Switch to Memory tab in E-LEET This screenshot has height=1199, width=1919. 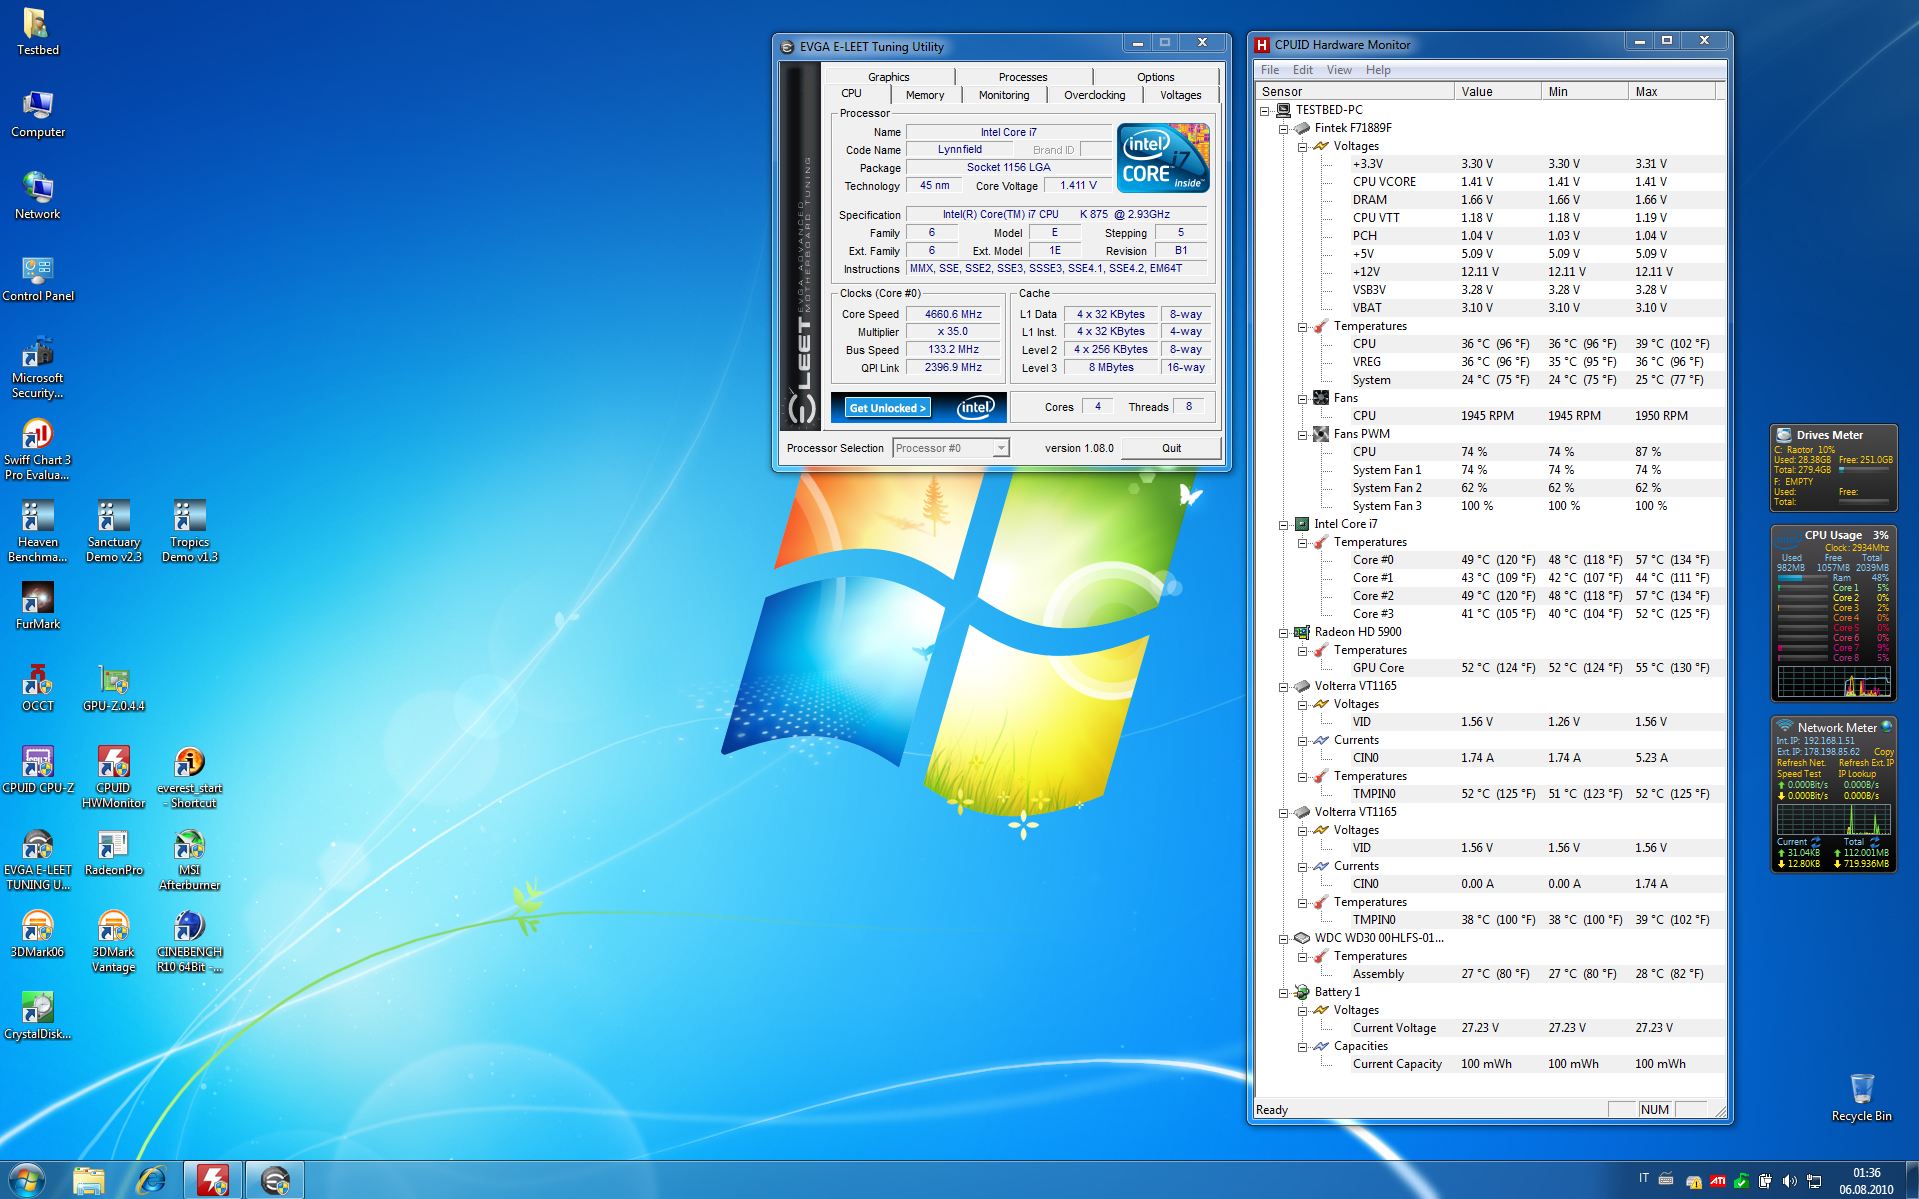pos(924,95)
